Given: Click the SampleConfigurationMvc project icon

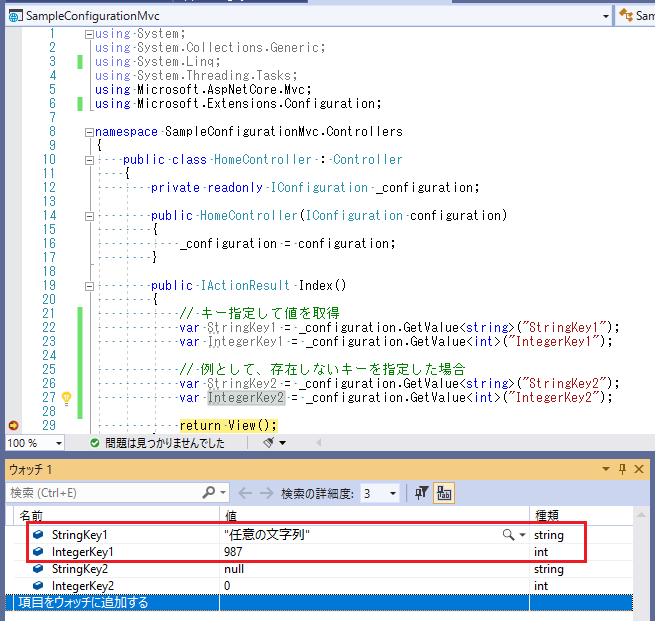Looking at the screenshot, I should [15, 16].
